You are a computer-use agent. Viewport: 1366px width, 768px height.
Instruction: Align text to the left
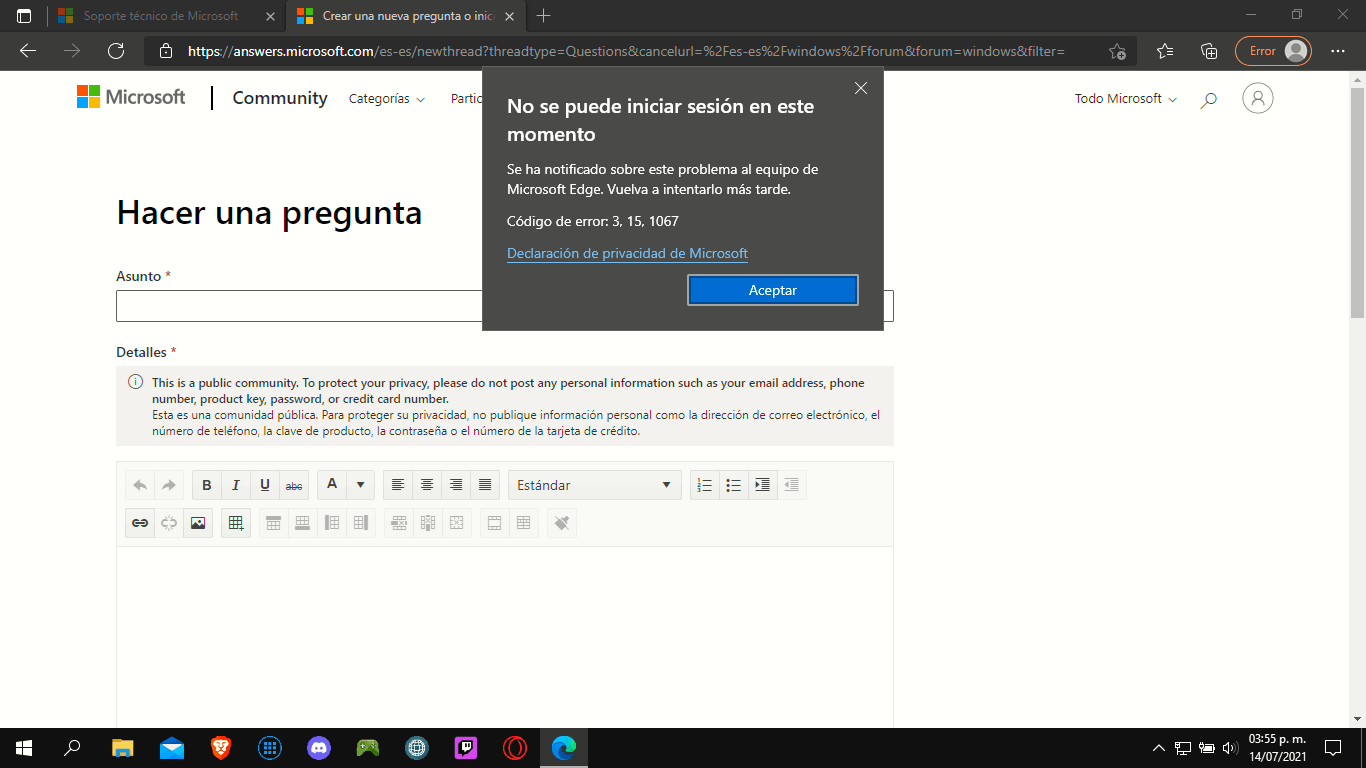(398, 485)
